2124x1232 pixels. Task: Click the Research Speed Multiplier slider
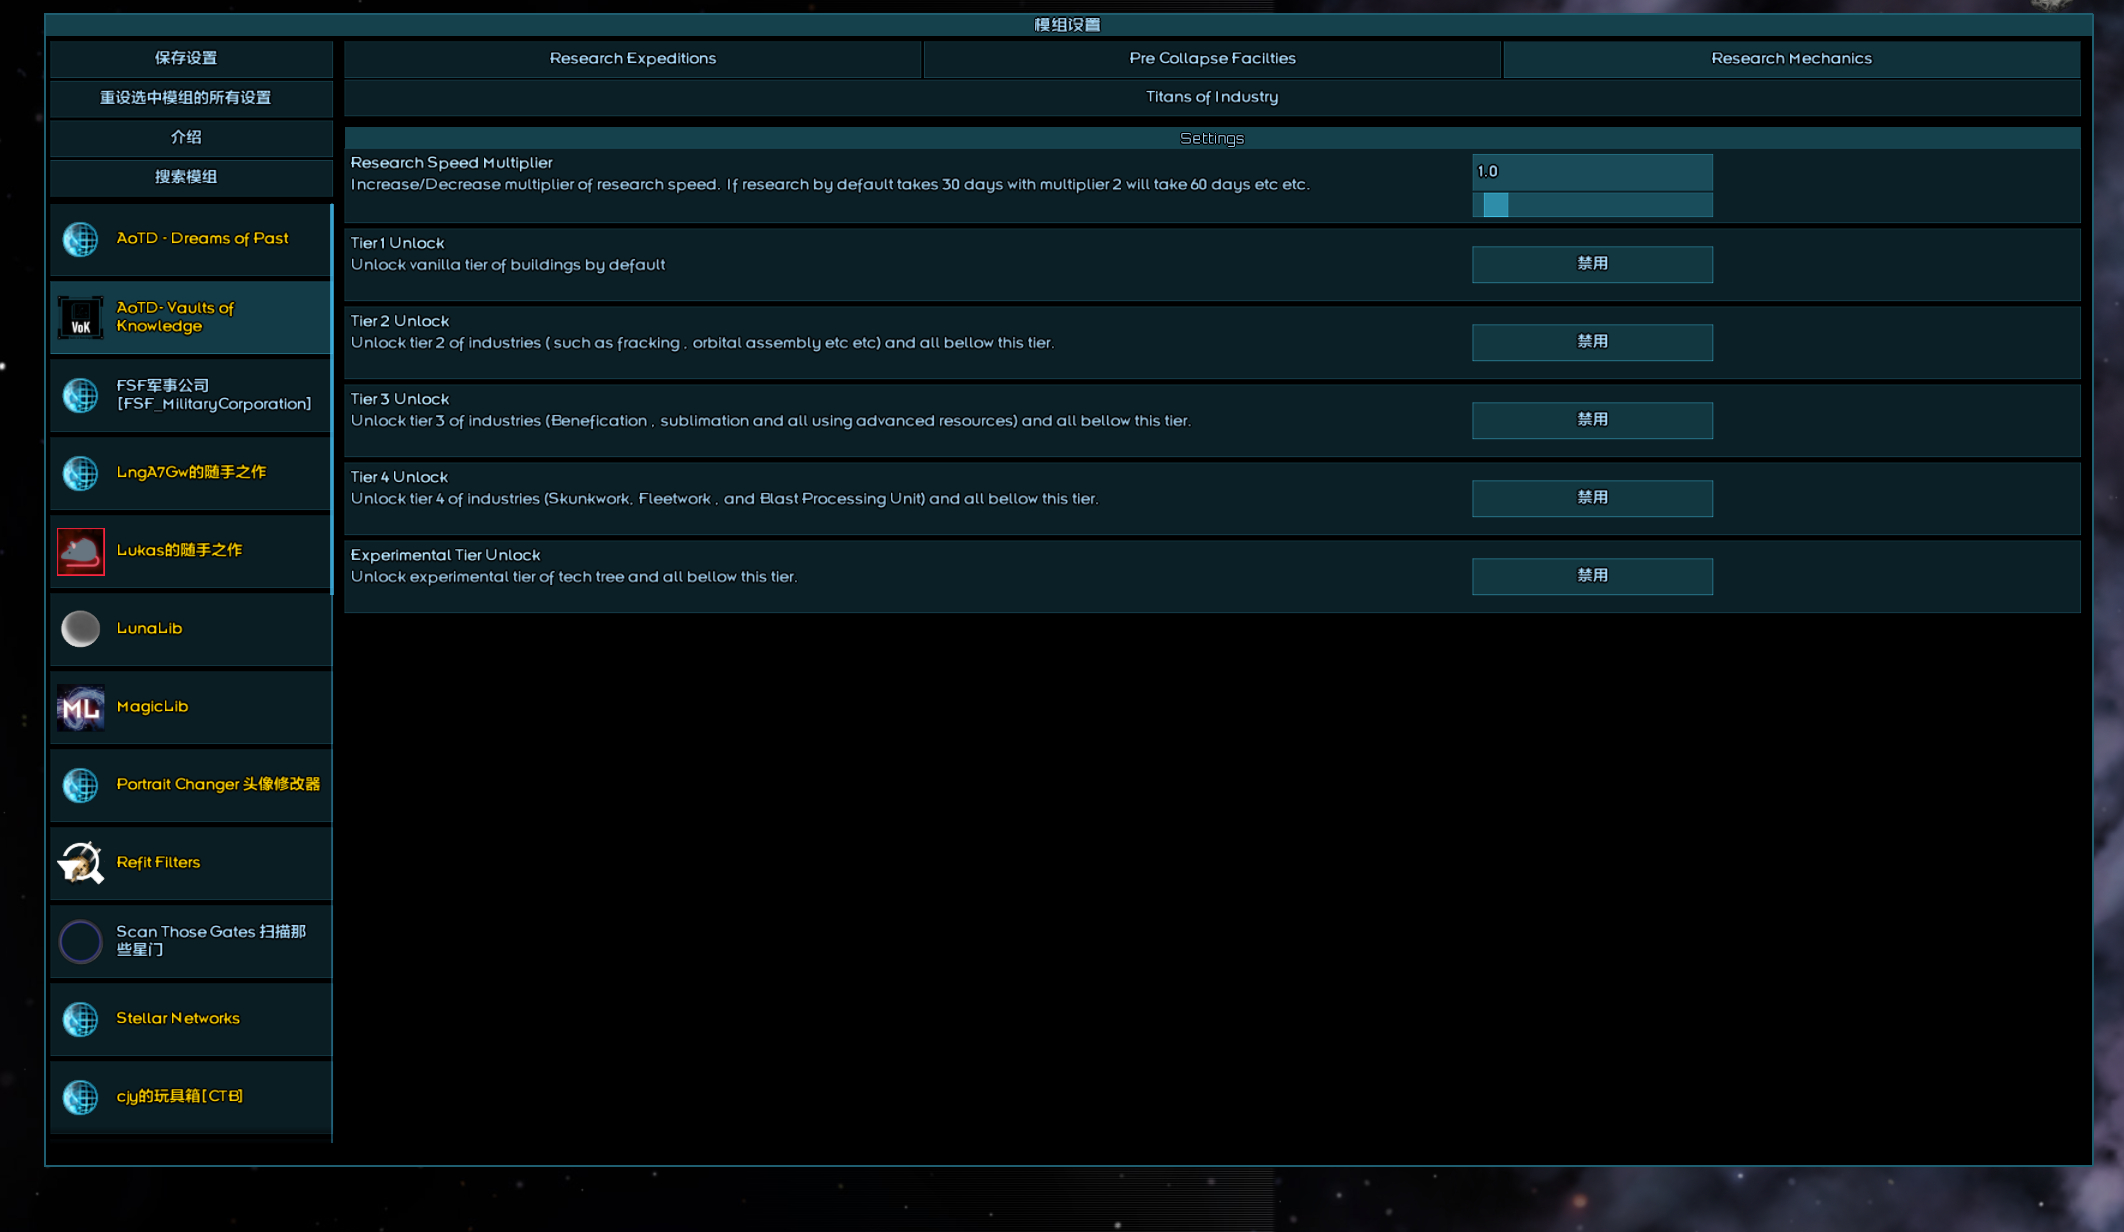tap(1591, 205)
